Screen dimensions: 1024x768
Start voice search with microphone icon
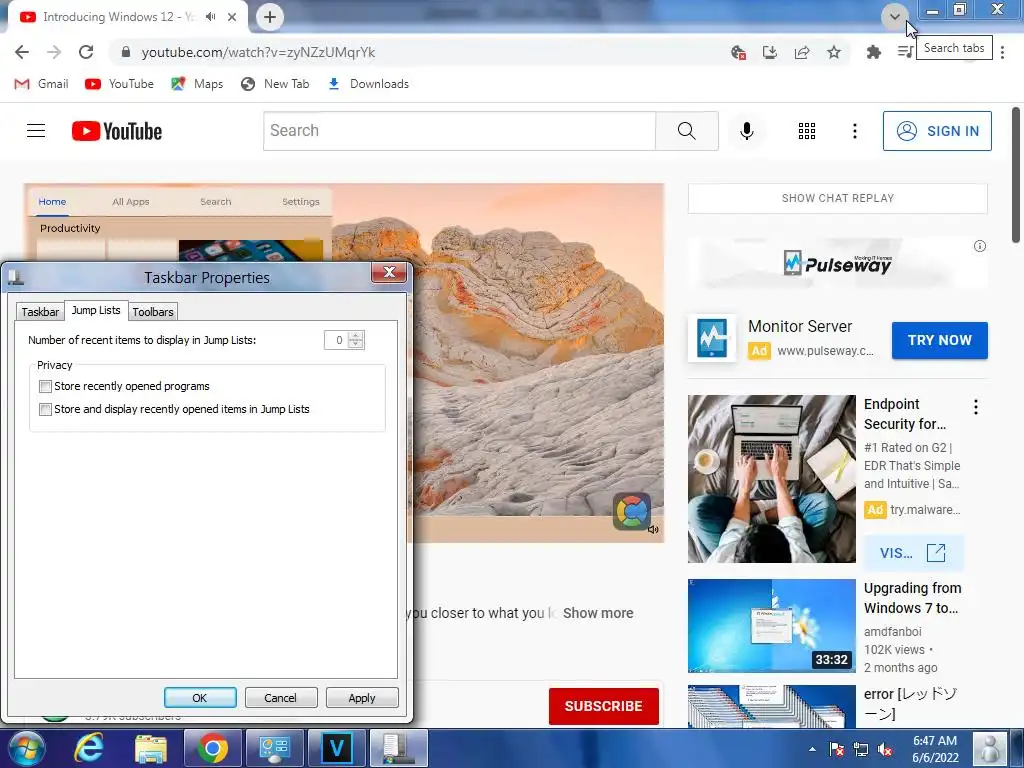point(746,131)
